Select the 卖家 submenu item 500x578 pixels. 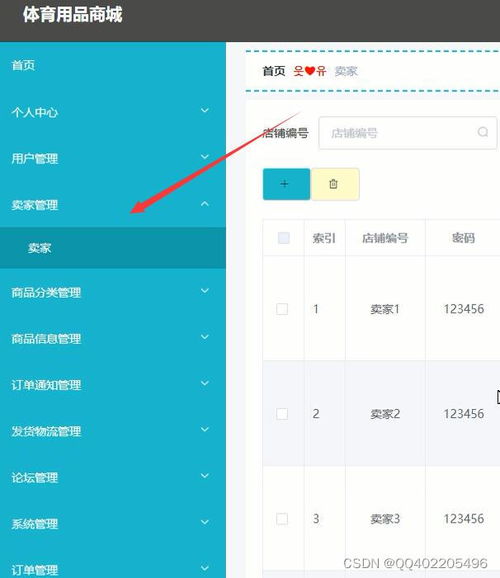pyautogui.click(x=113, y=248)
